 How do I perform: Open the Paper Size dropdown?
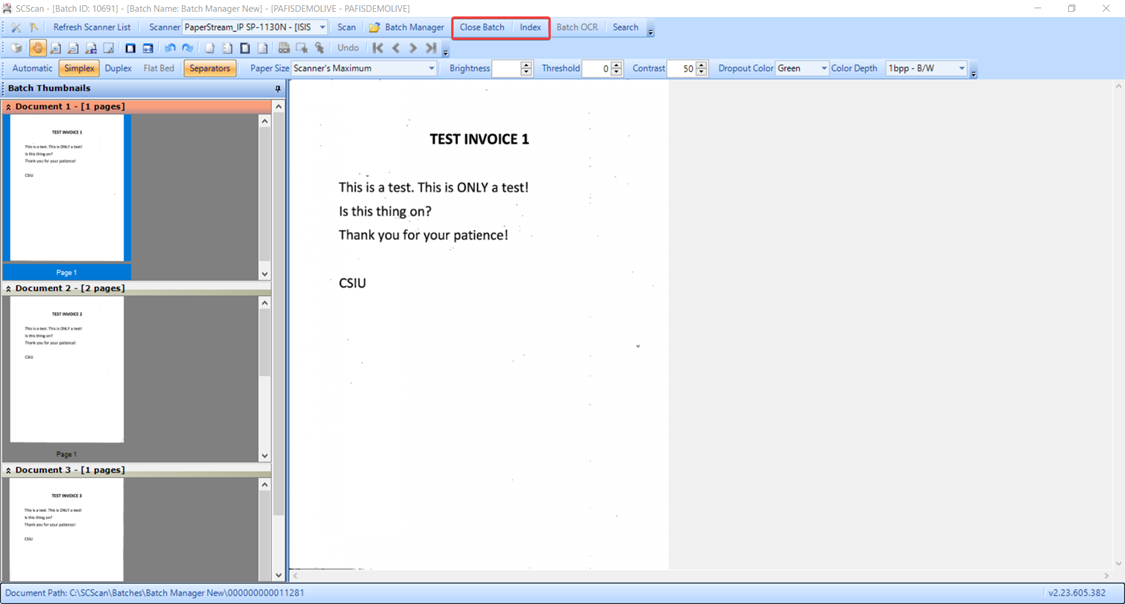point(431,69)
